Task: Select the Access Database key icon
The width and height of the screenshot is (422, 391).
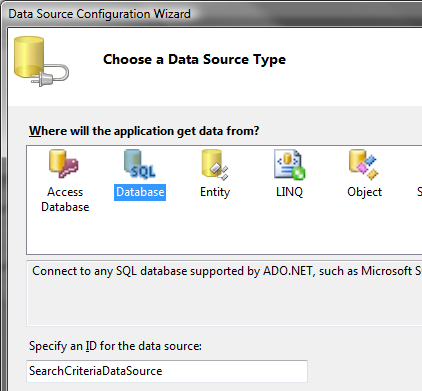Action: 63,164
